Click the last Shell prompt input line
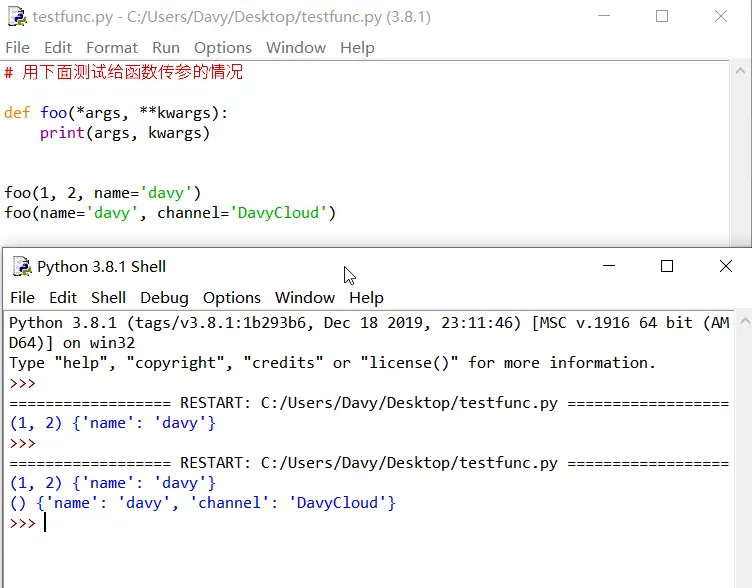Image resolution: width=752 pixels, height=588 pixels. tap(29, 523)
